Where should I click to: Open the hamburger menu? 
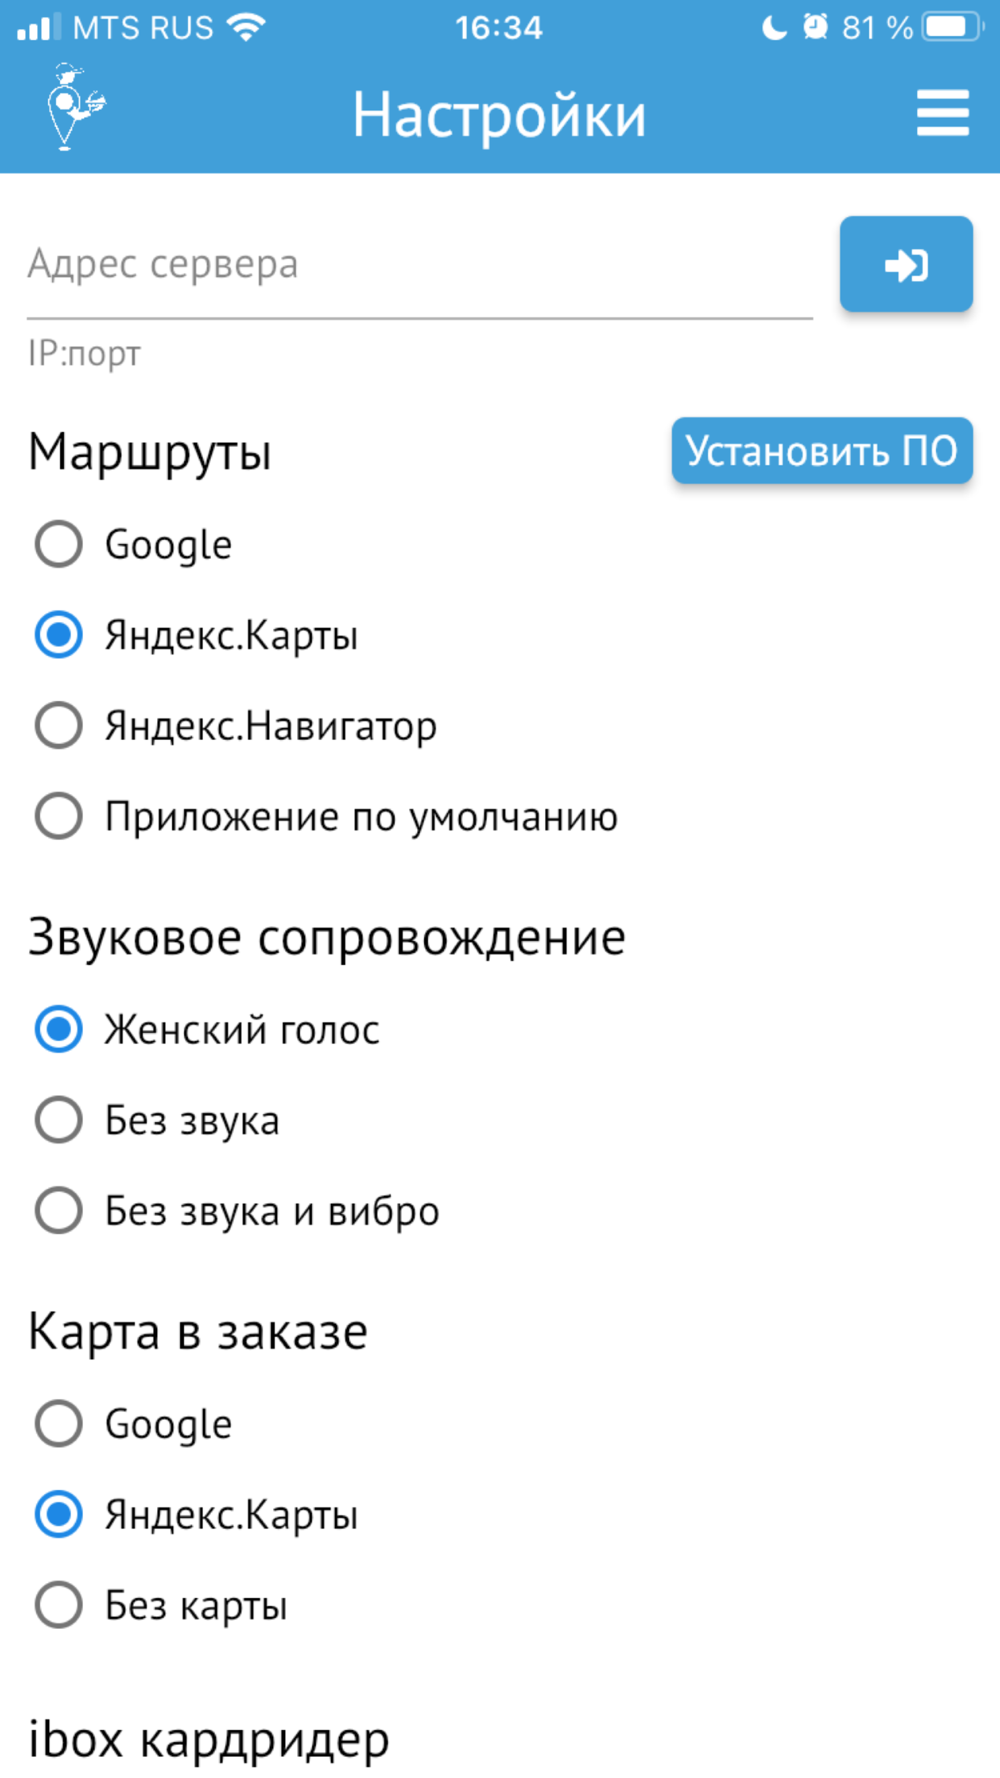tap(942, 113)
